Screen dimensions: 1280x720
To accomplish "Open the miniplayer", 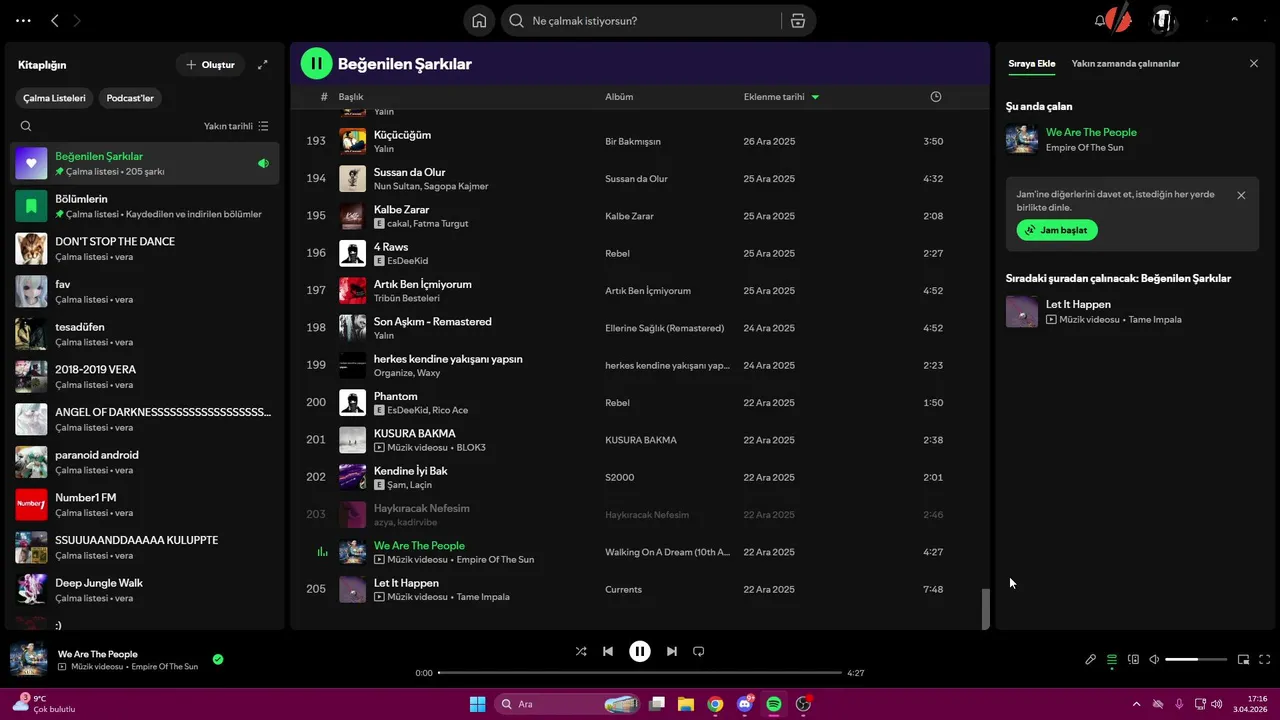I will point(1244,659).
